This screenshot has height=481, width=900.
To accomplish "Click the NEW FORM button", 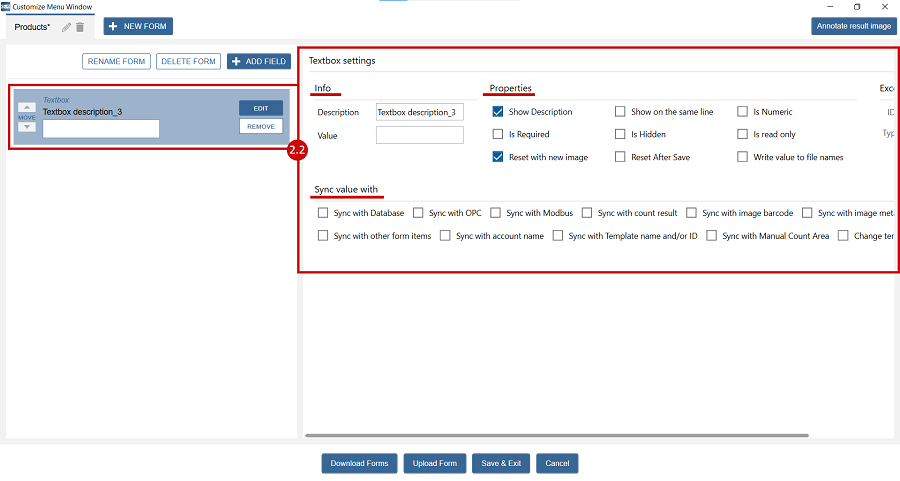I will pyautogui.click(x=139, y=26).
